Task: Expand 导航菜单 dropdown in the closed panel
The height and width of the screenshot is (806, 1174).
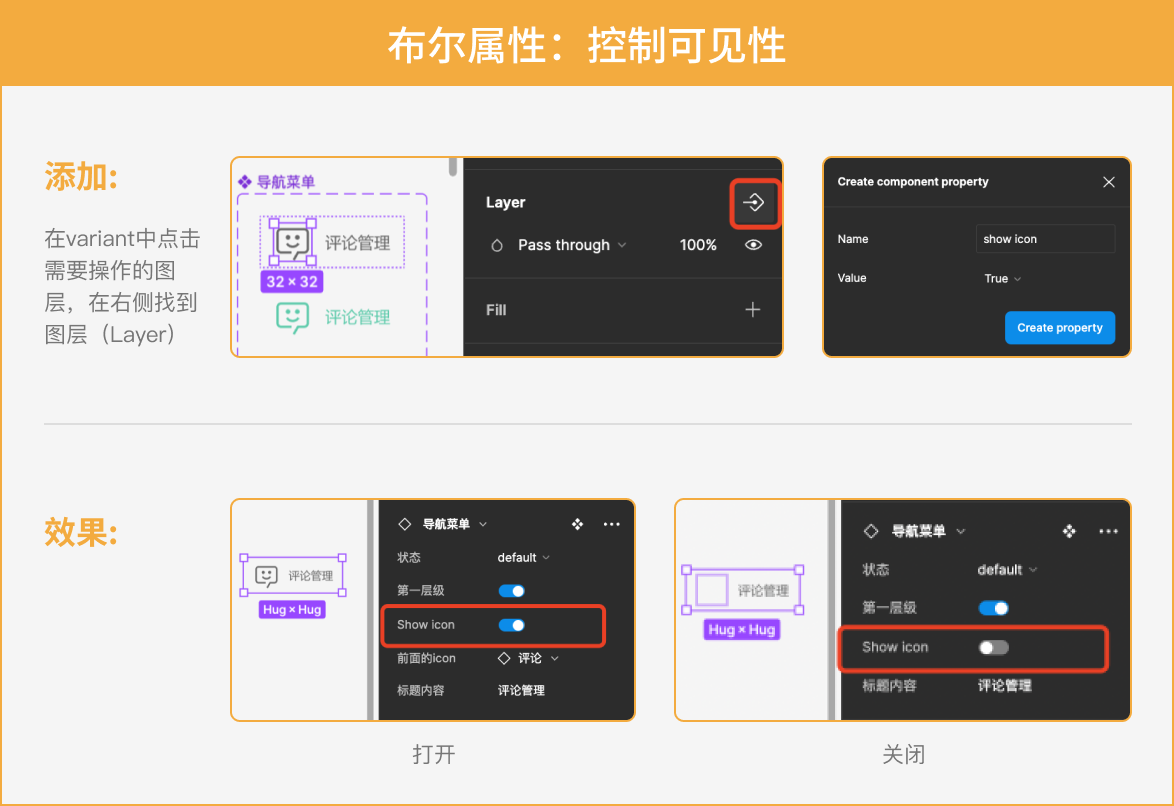Action: click(928, 531)
